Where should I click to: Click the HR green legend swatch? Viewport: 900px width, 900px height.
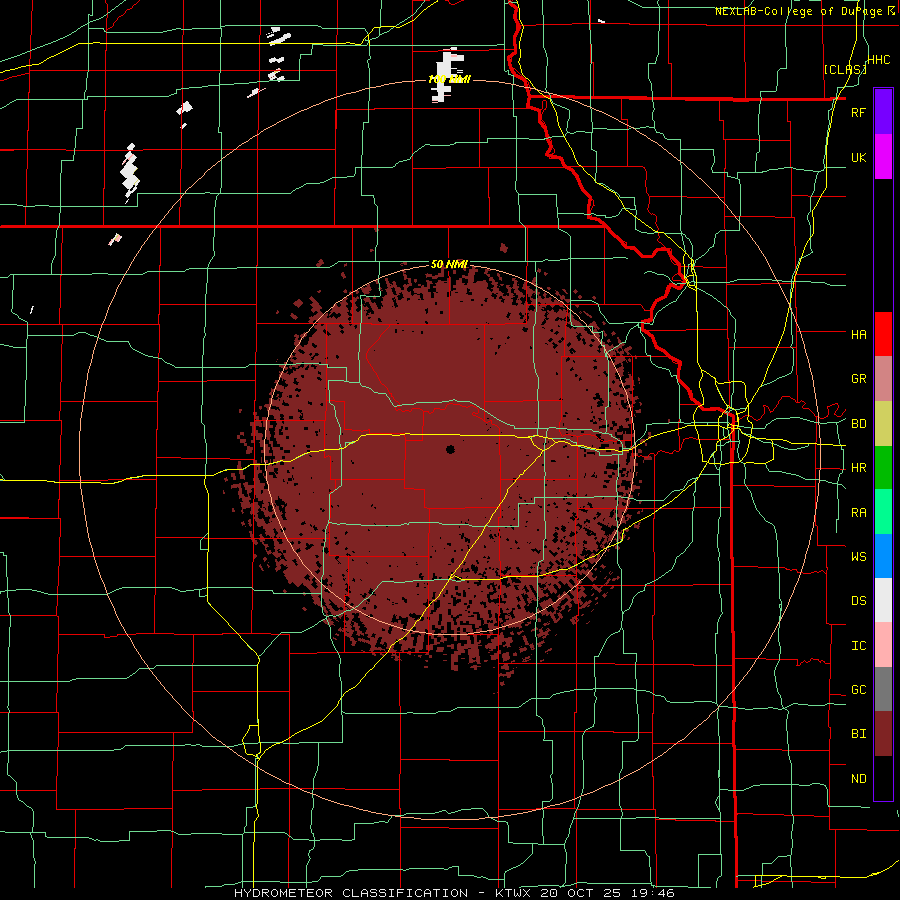click(883, 468)
